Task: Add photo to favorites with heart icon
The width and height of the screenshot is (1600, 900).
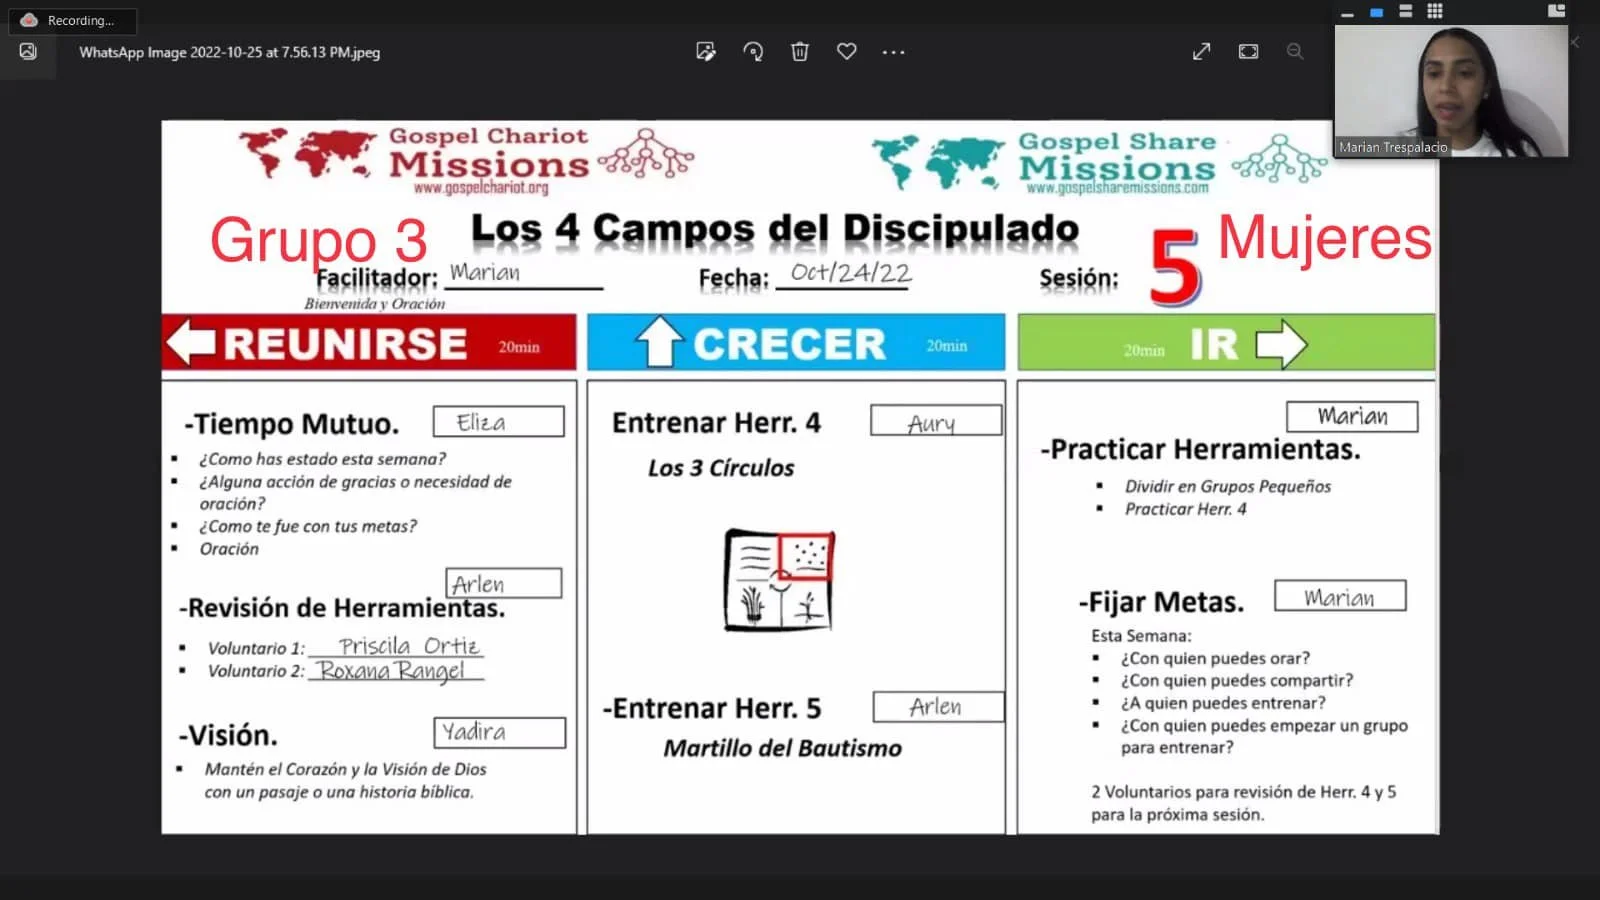Action: pos(847,52)
